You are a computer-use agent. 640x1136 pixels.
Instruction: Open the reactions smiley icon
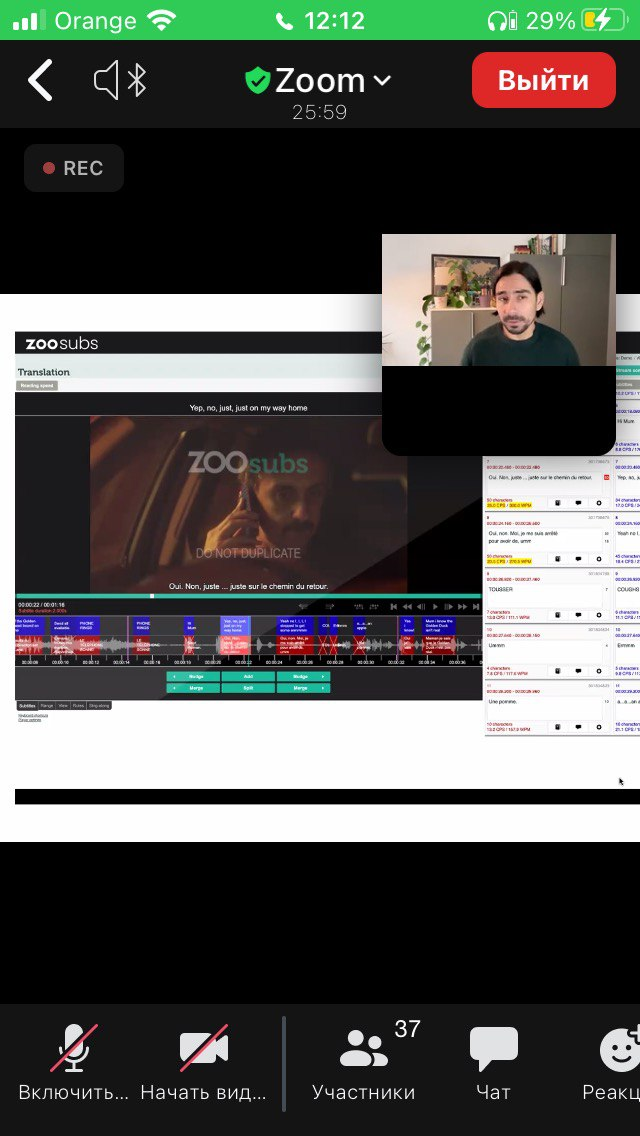click(620, 1062)
